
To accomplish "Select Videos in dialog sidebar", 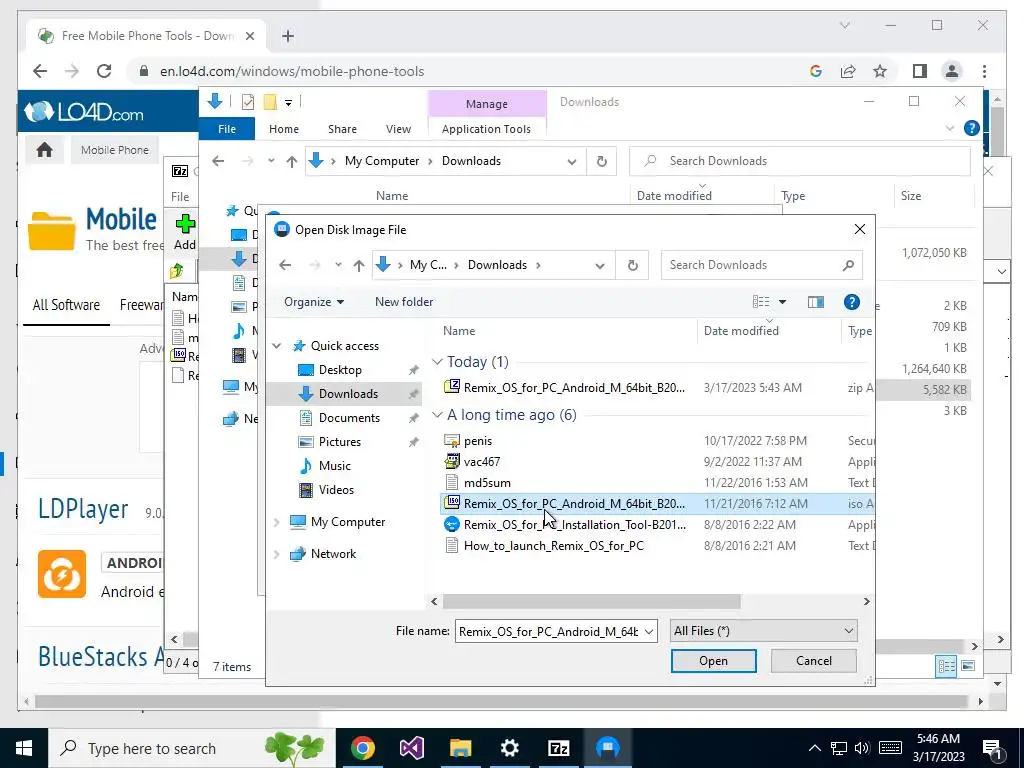I will coord(336,490).
